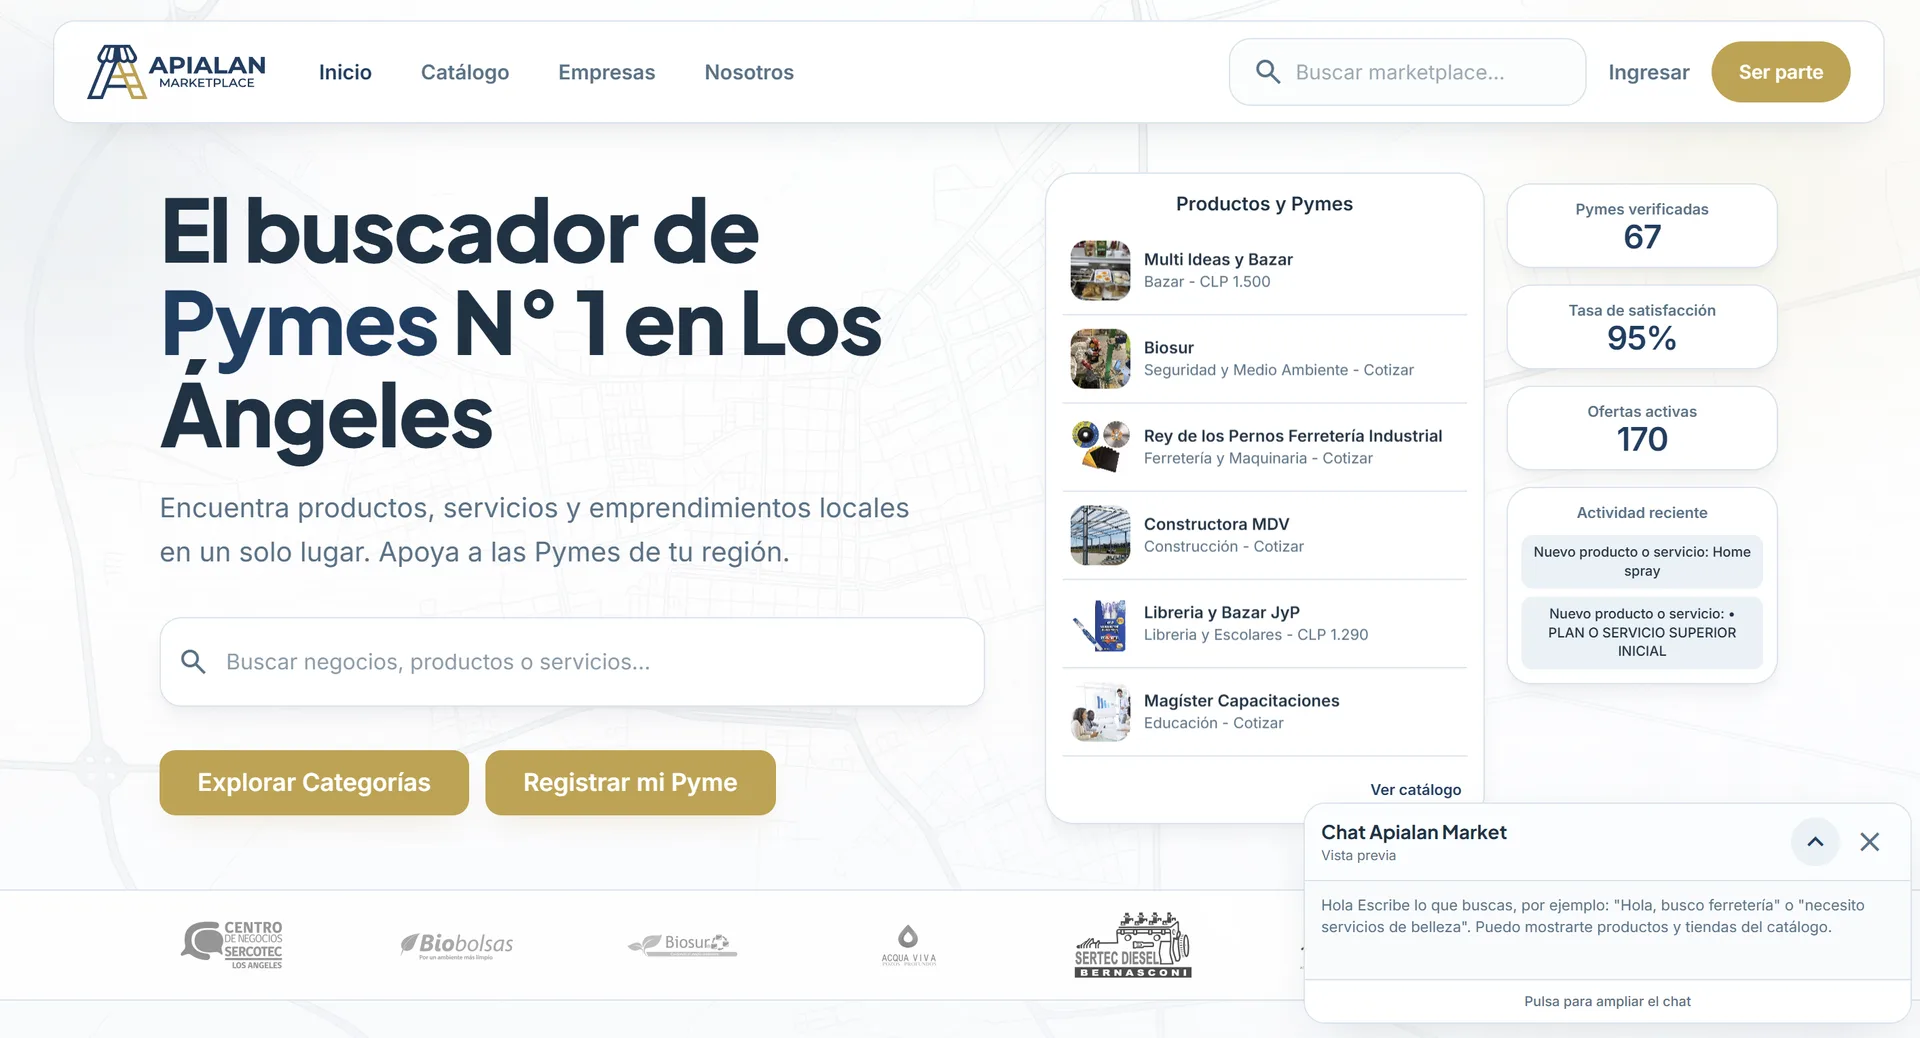
Task: Open the Biobolsas sponsor logo
Action: point(457,944)
